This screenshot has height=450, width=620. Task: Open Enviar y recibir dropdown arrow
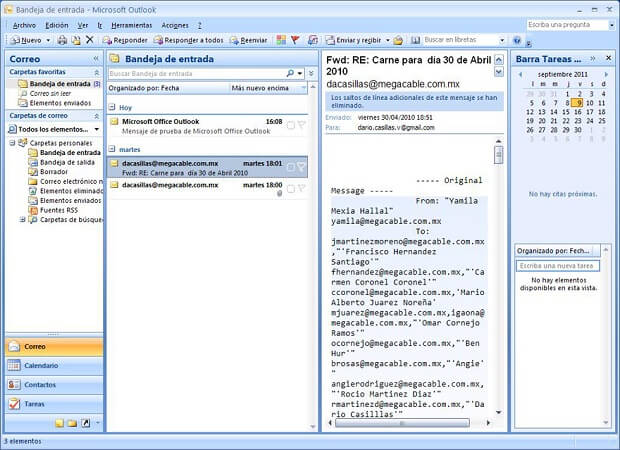(388, 40)
